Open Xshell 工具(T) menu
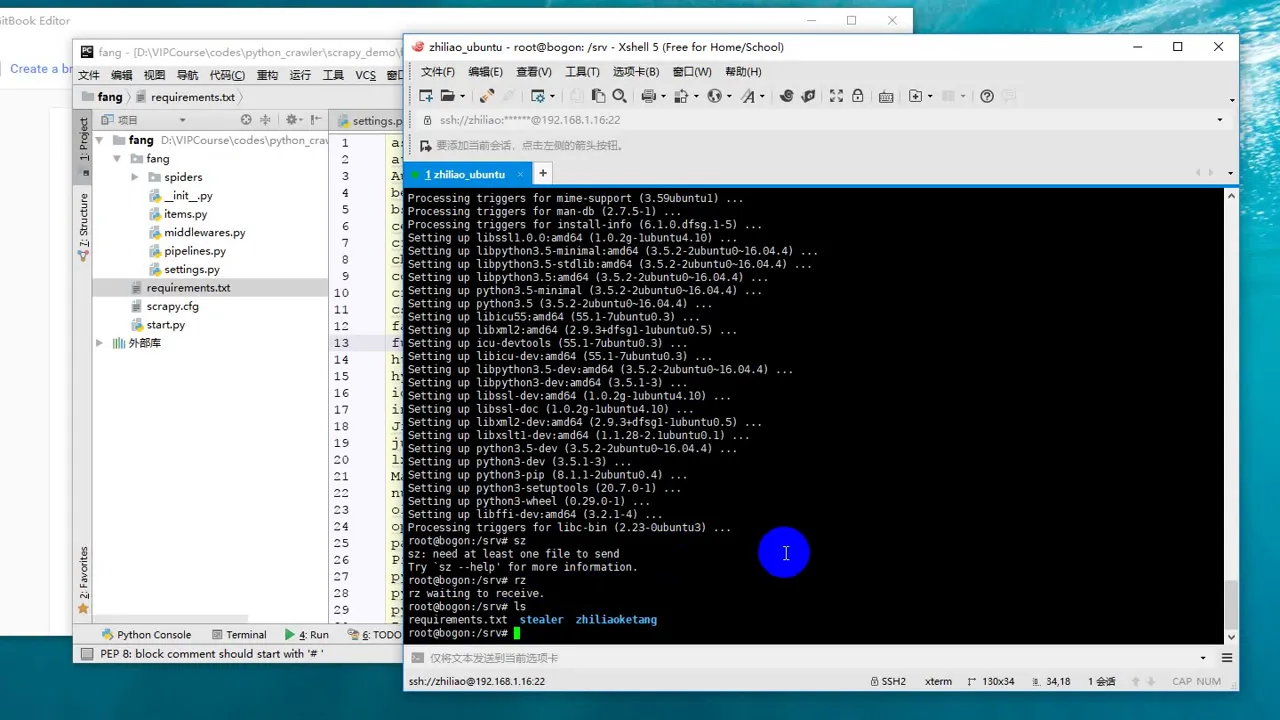1280x720 pixels. click(x=582, y=72)
